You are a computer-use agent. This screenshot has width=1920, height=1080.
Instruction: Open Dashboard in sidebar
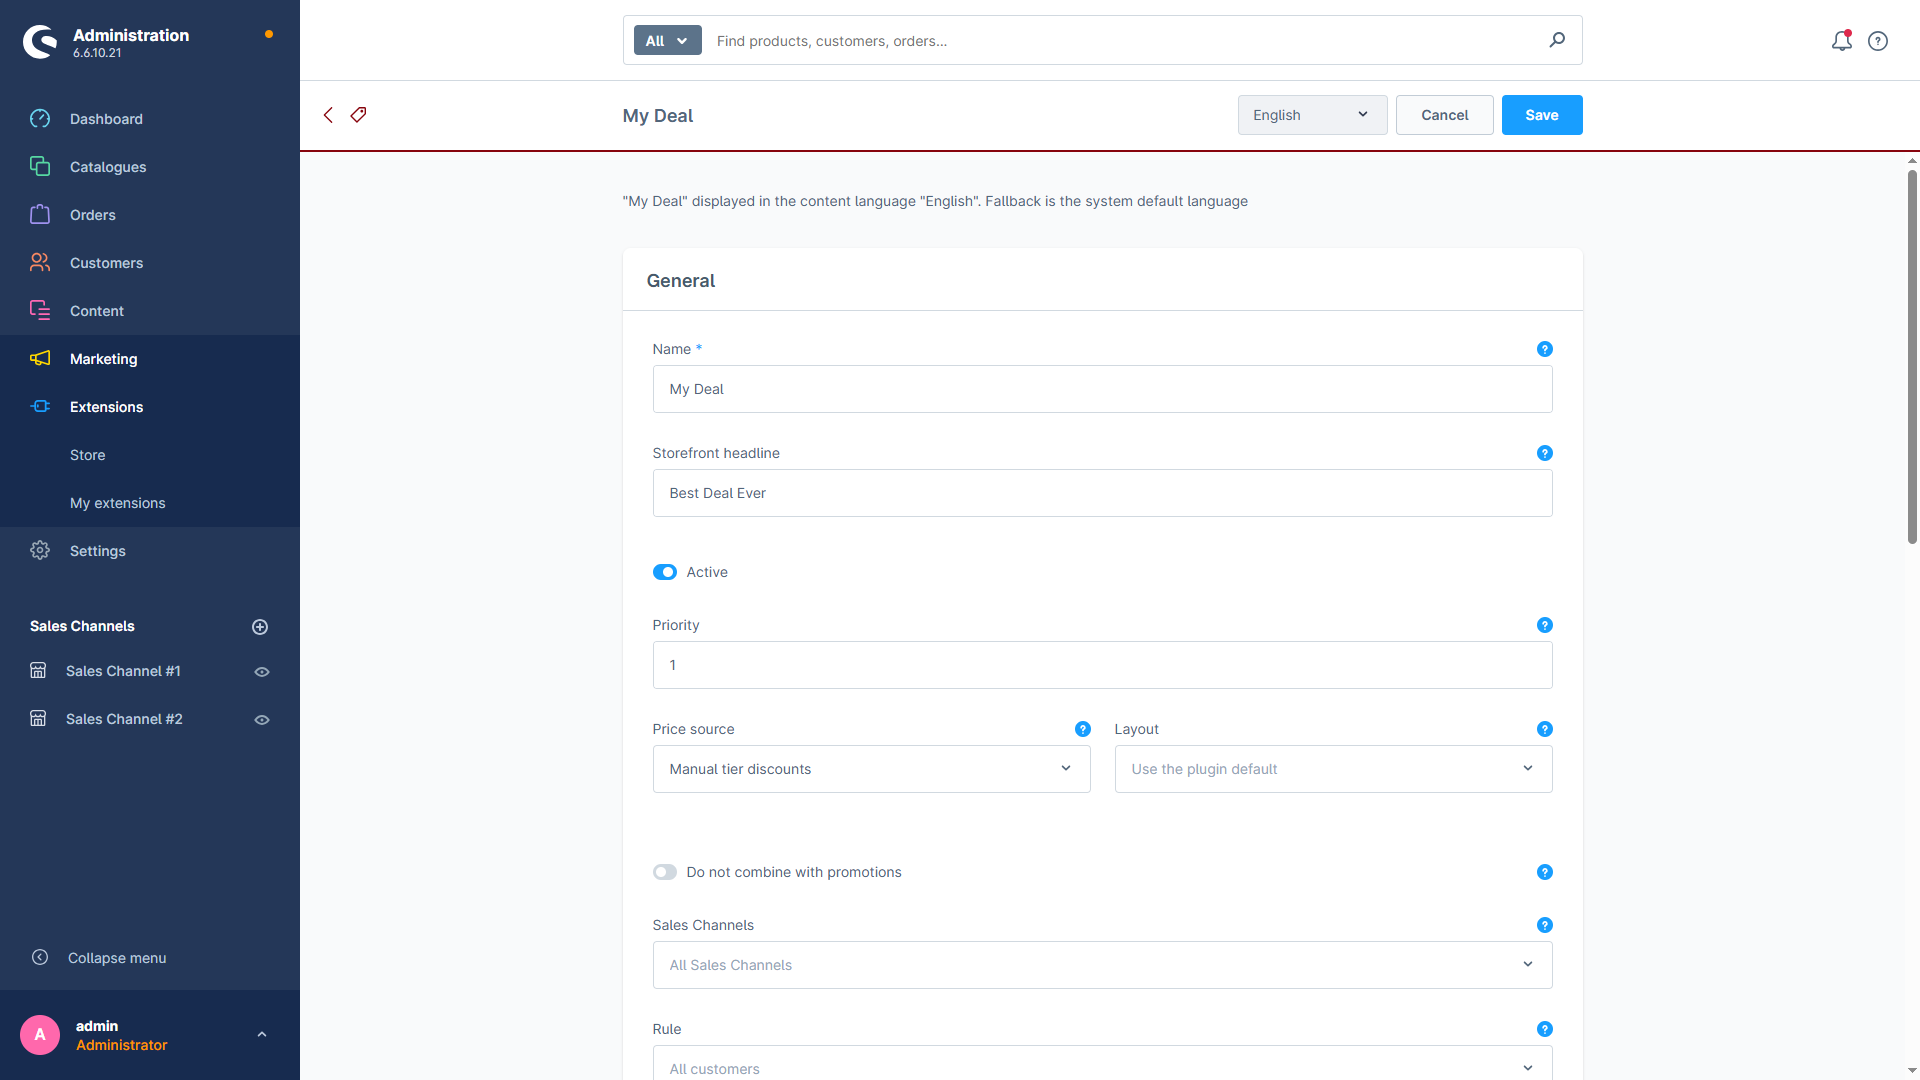(150, 119)
